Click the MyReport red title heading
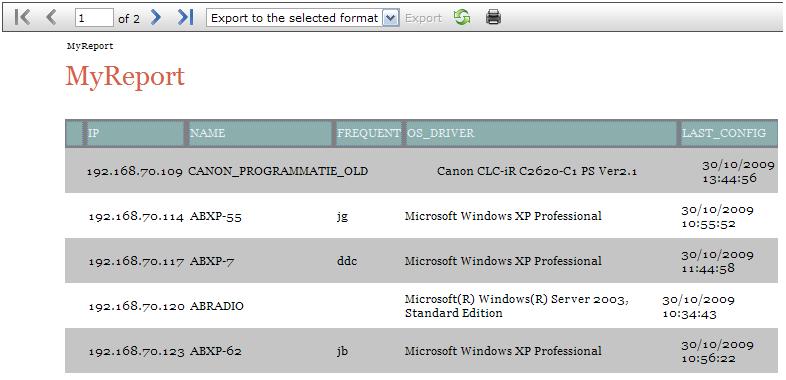Image resolution: width=786 pixels, height=380 pixels. click(125, 77)
